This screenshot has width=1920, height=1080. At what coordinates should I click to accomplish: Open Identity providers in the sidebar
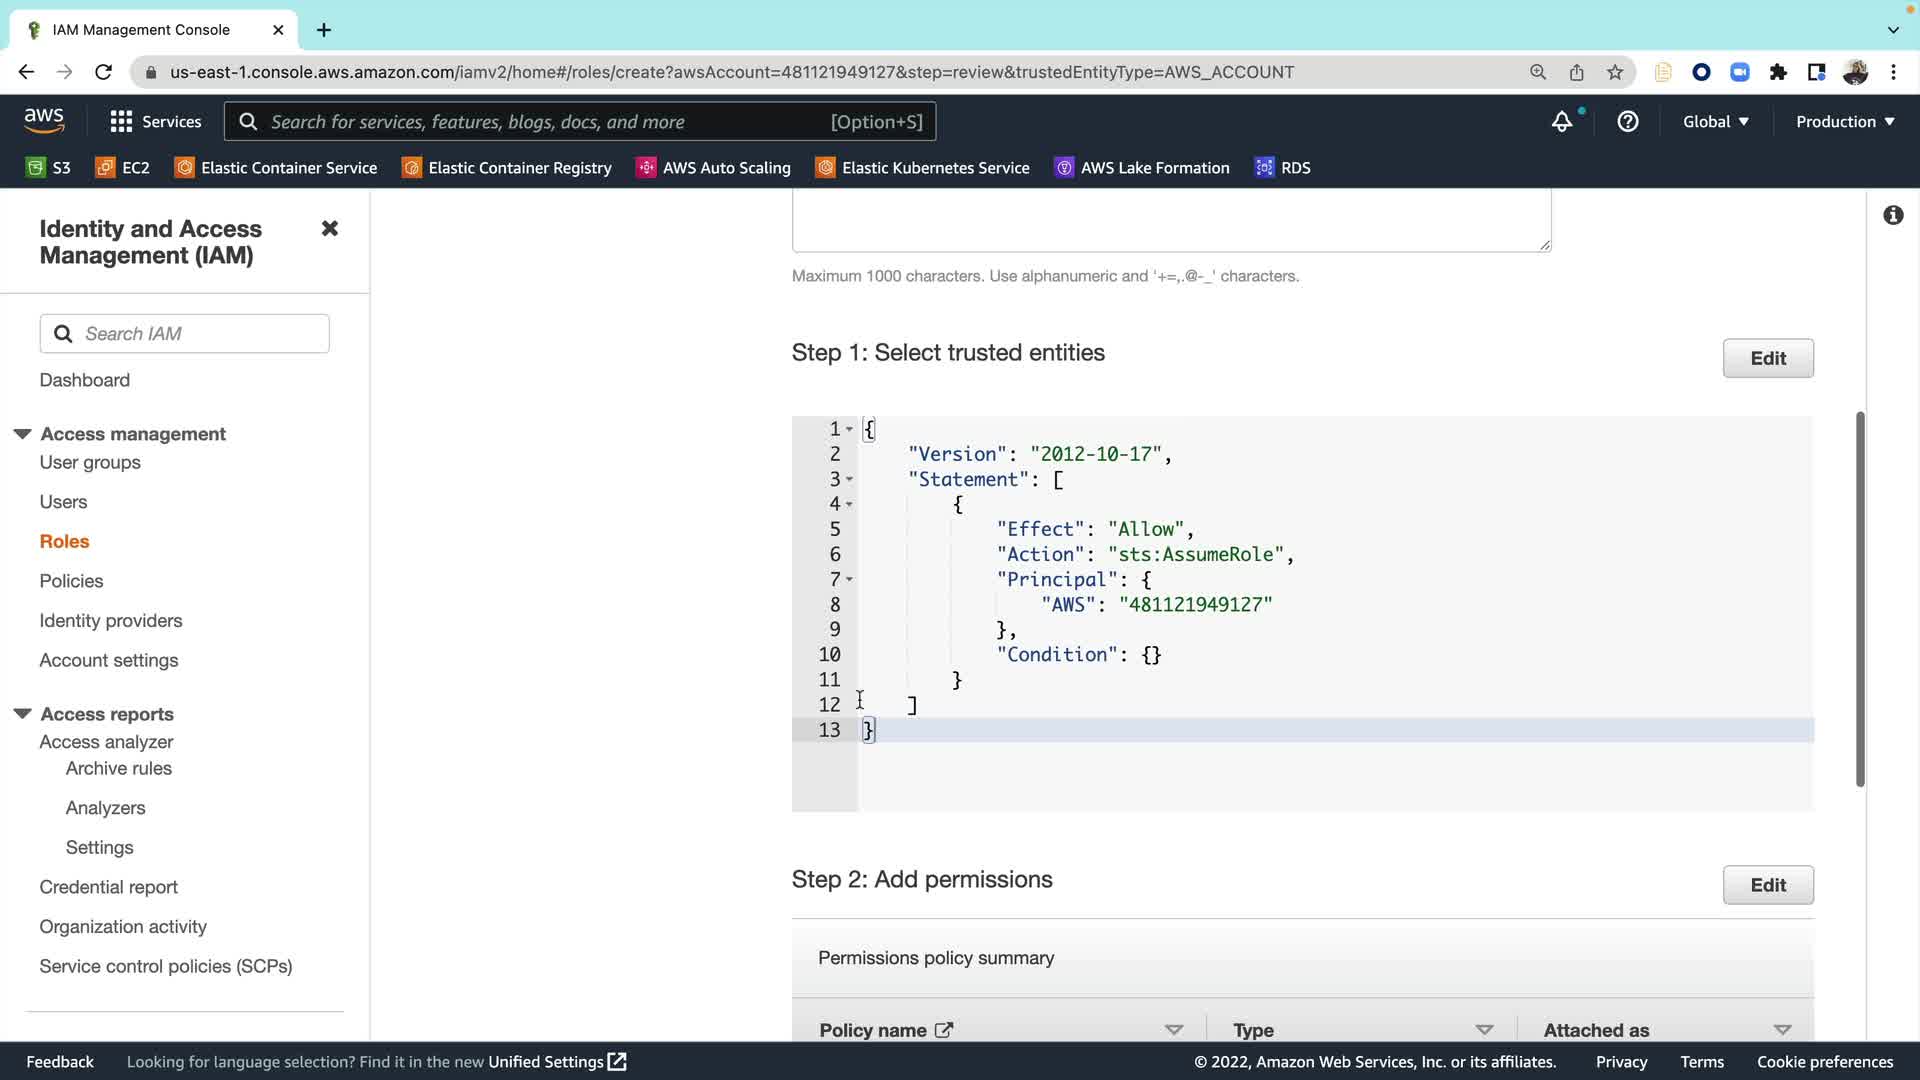pos(110,621)
